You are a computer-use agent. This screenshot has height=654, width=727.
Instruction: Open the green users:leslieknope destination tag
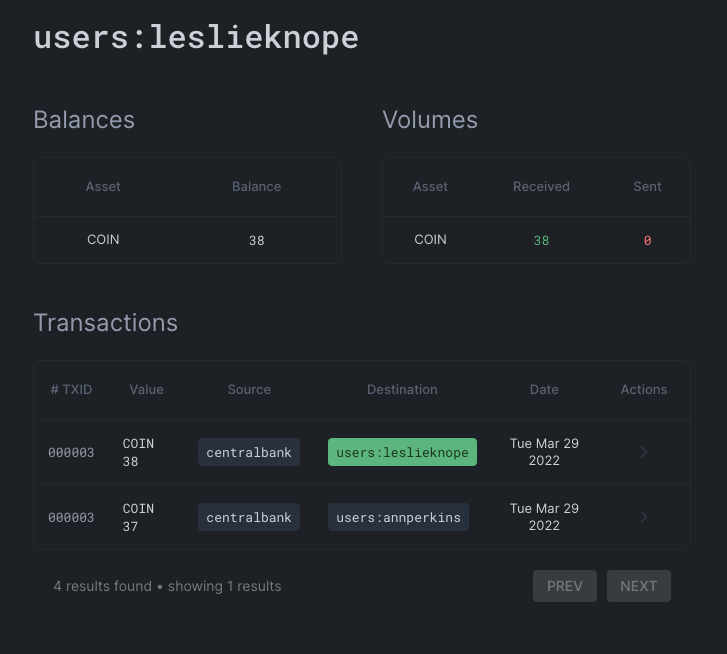coord(402,452)
